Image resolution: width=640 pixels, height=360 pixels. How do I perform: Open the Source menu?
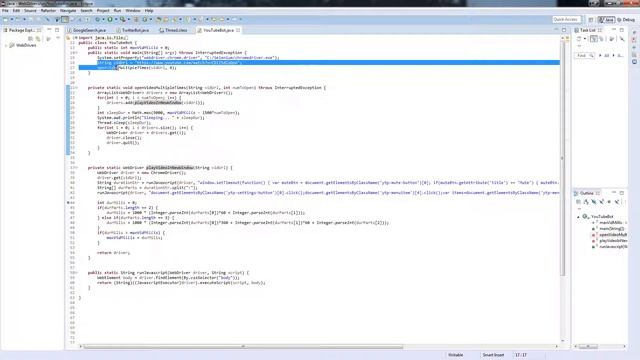30,11
